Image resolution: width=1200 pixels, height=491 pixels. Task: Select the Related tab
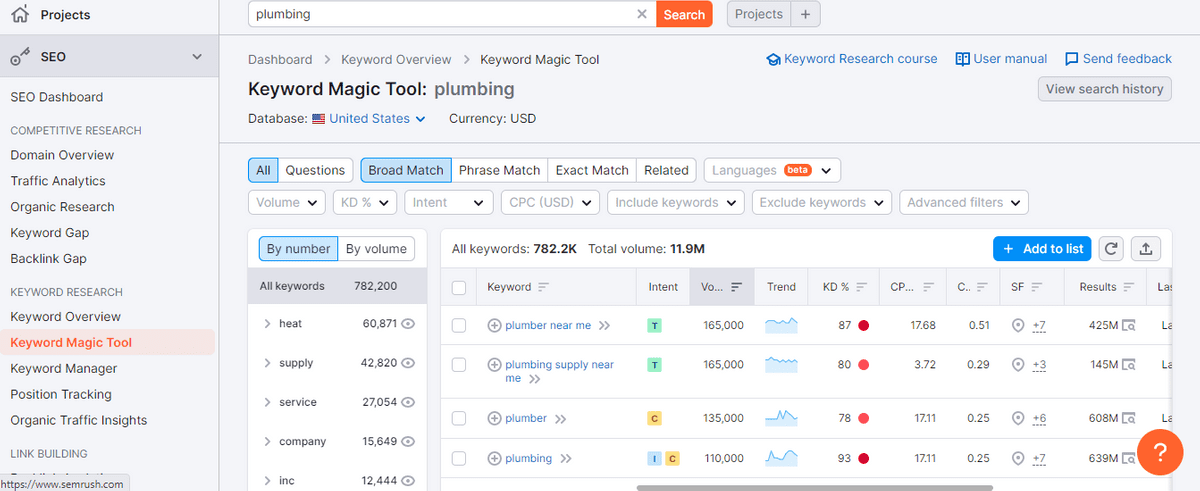666,170
